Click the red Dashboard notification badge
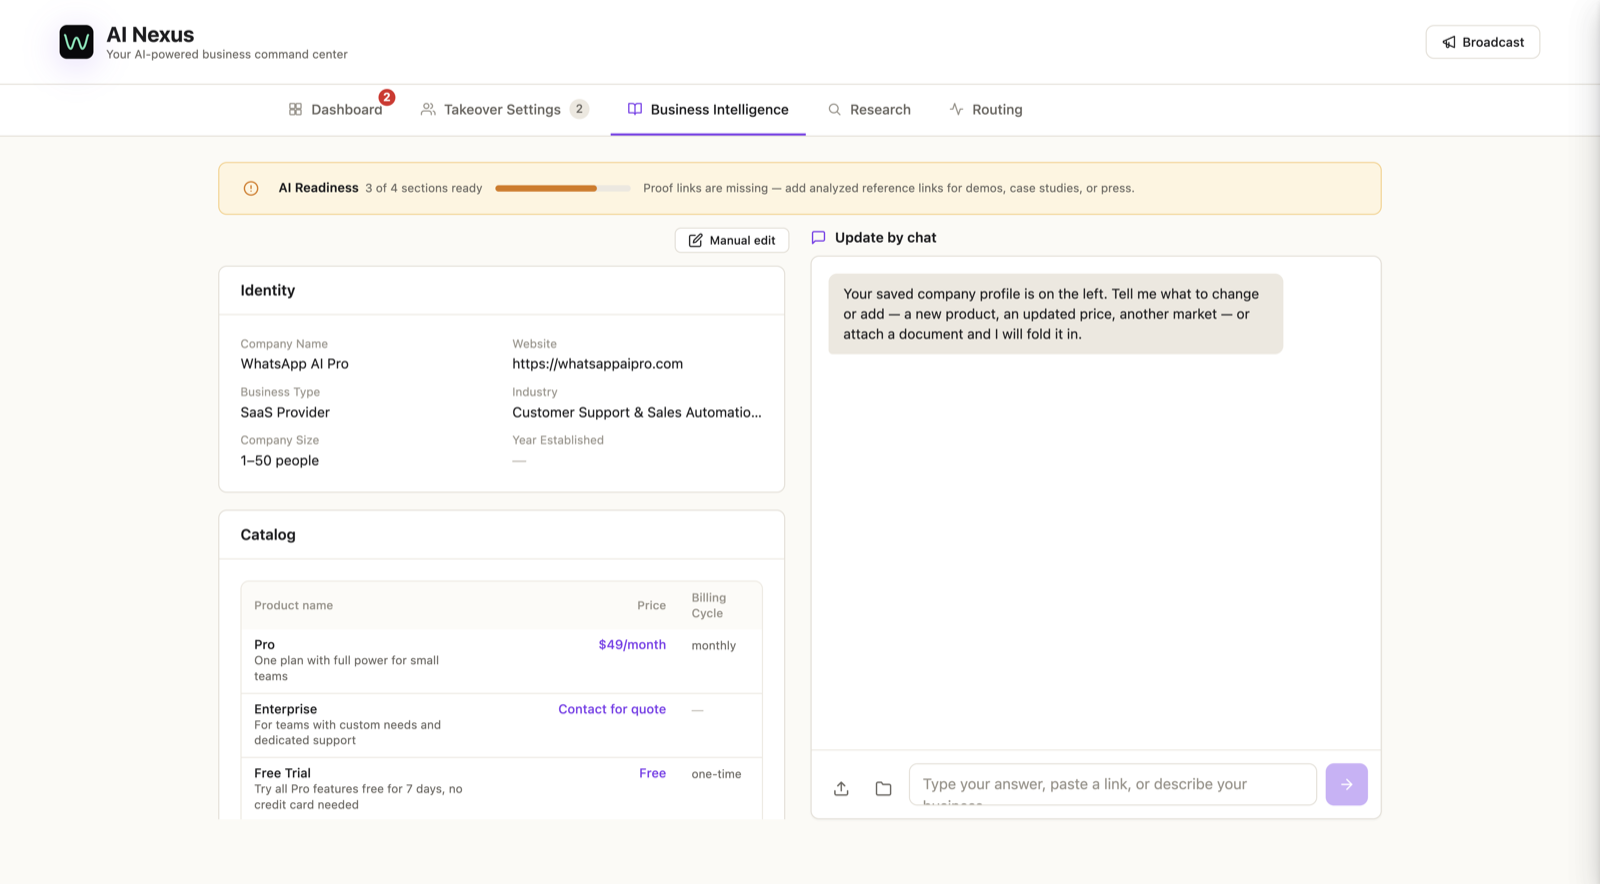Viewport: 1600px width, 884px height. click(x=387, y=97)
